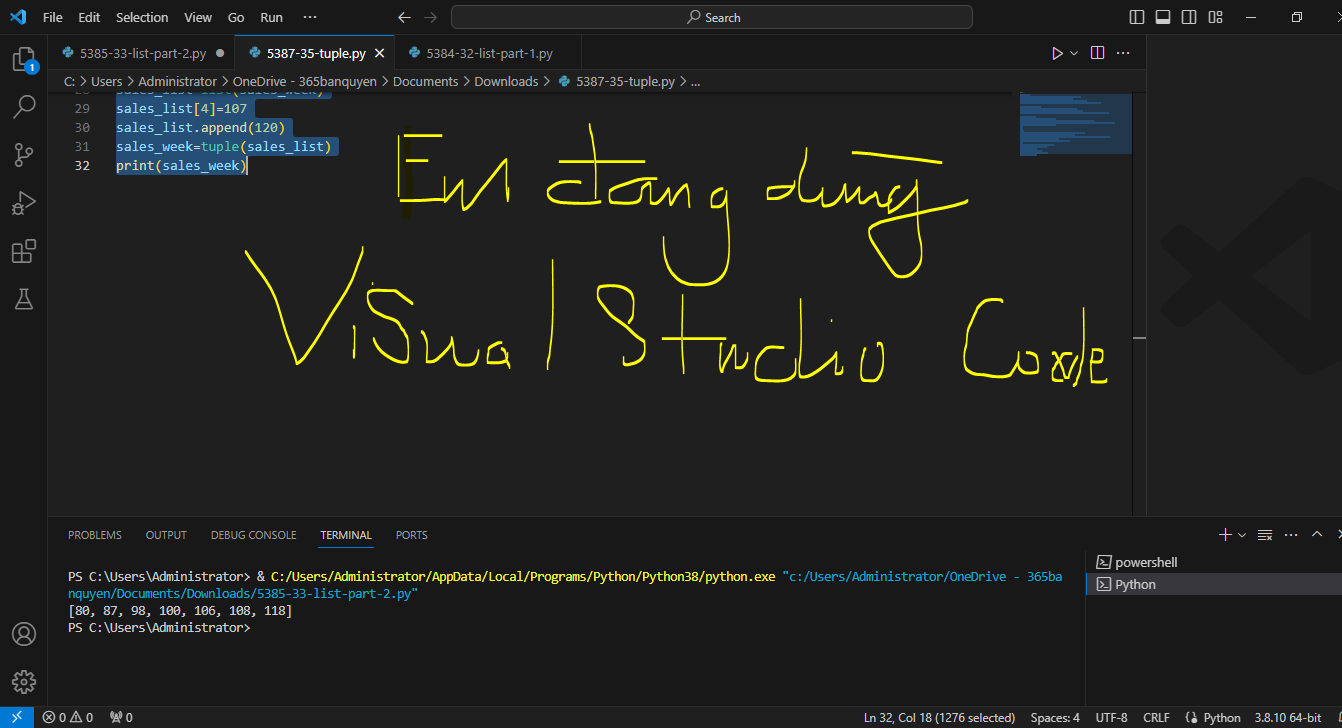Open the Explorer view in activity bar
Viewport: 1342px width, 728px height.
[24, 60]
